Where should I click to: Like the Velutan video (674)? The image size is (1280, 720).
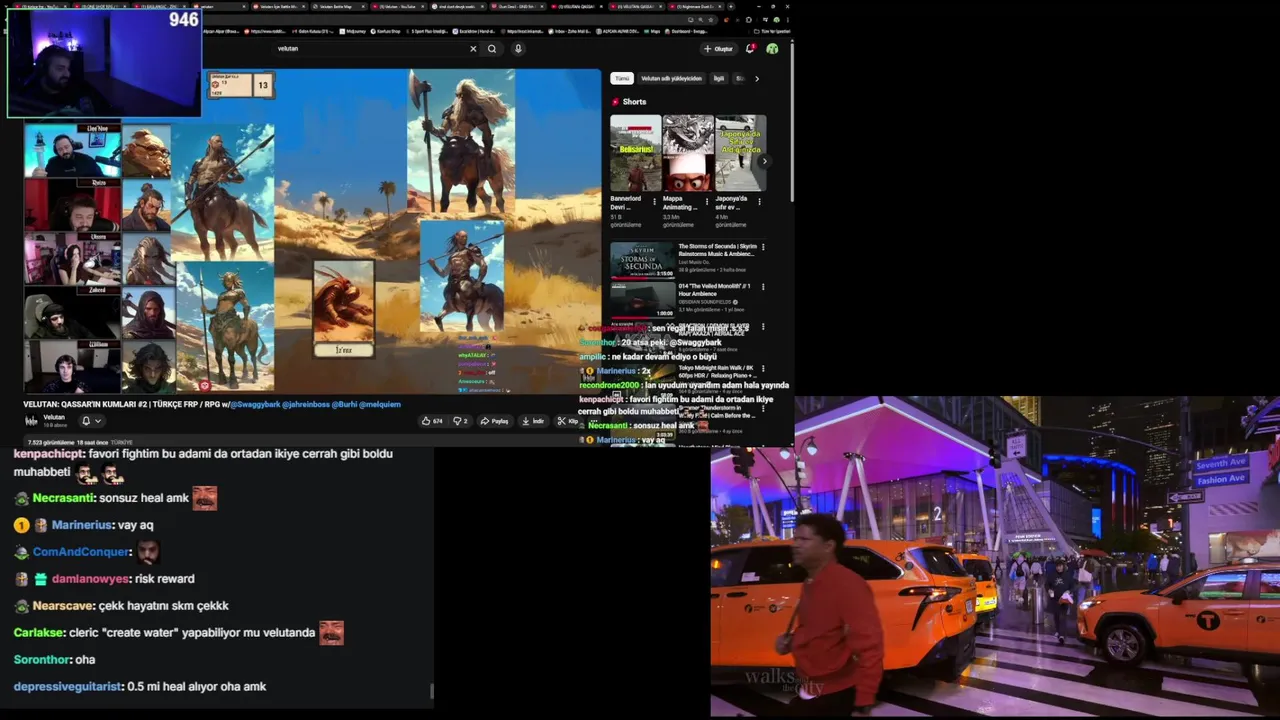(x=432, y=421)
